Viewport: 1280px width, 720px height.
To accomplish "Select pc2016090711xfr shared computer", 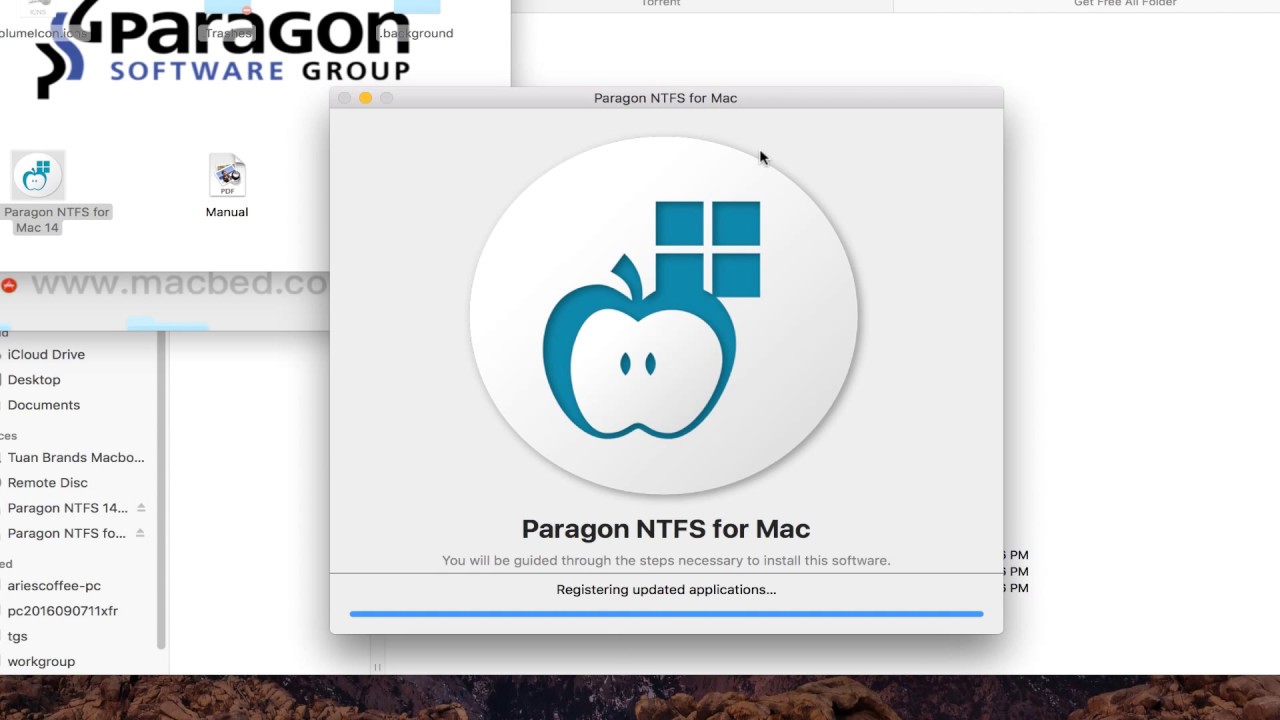I will coord(63,610).
